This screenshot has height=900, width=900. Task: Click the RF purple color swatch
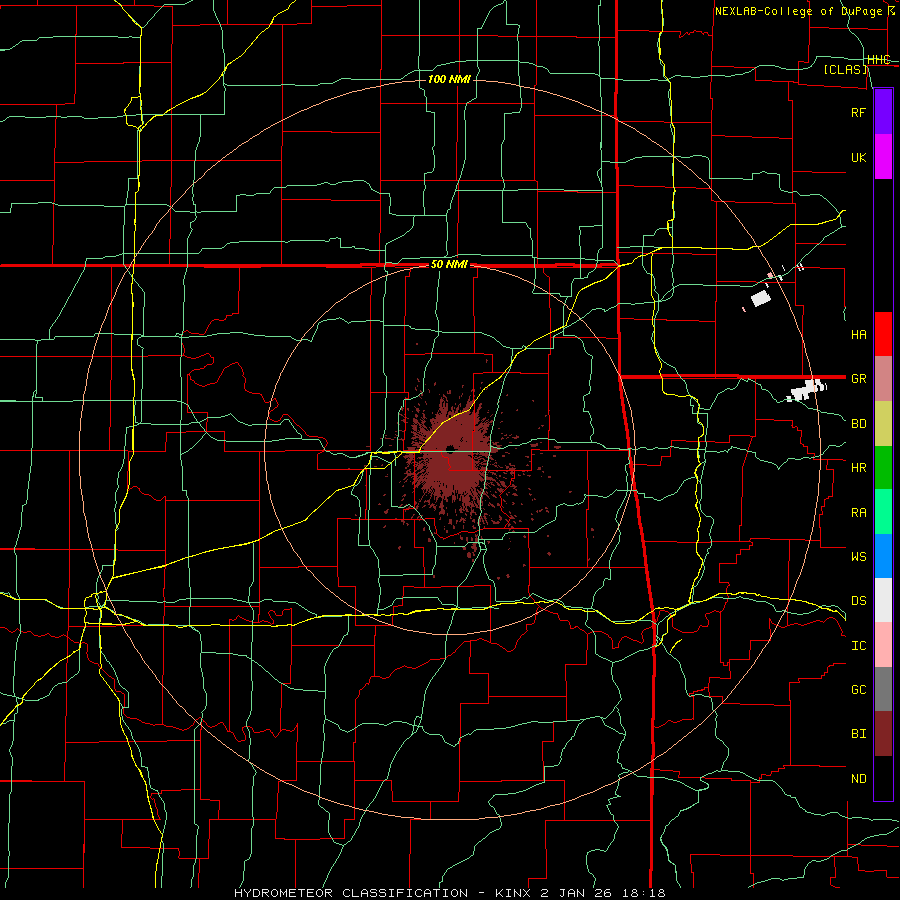pos(883,112)
